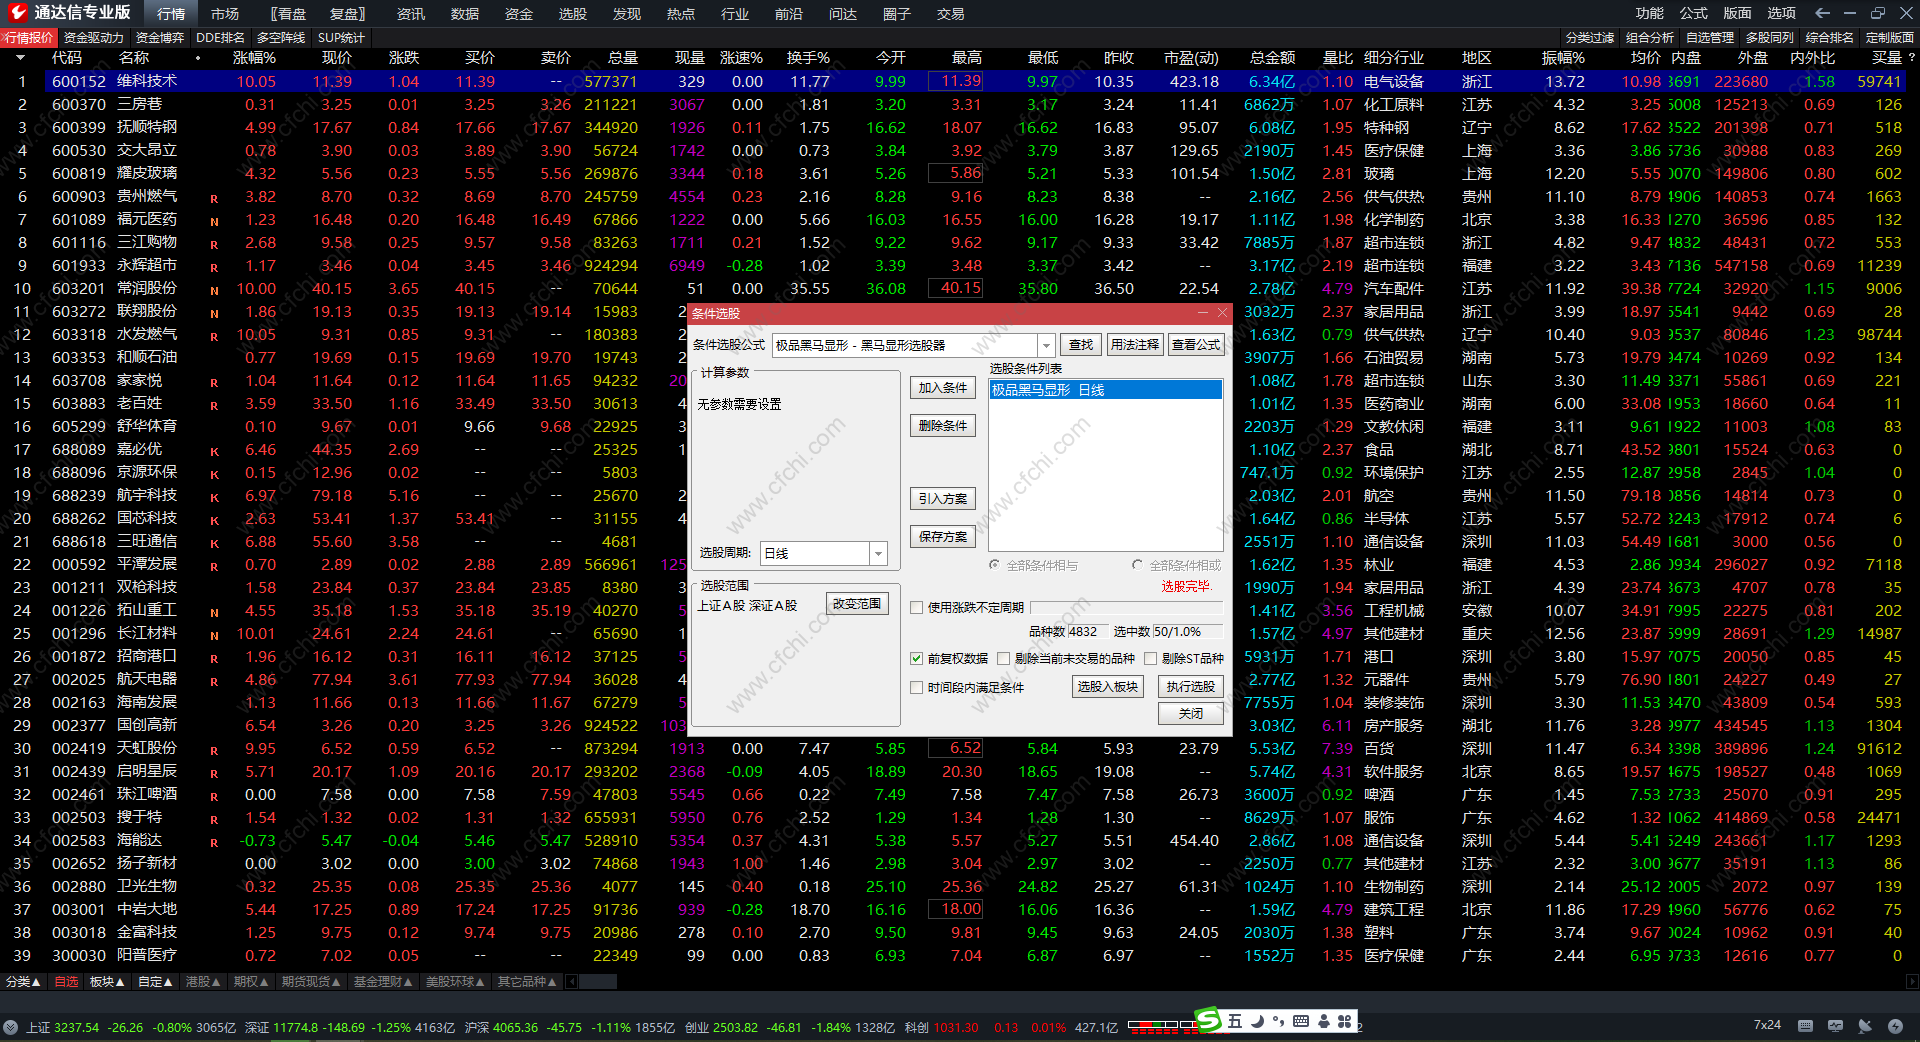This screenshot has height=1042, width=1920.
Task: Click the back arrow icon in the title bar
Action: (1822, 13)
